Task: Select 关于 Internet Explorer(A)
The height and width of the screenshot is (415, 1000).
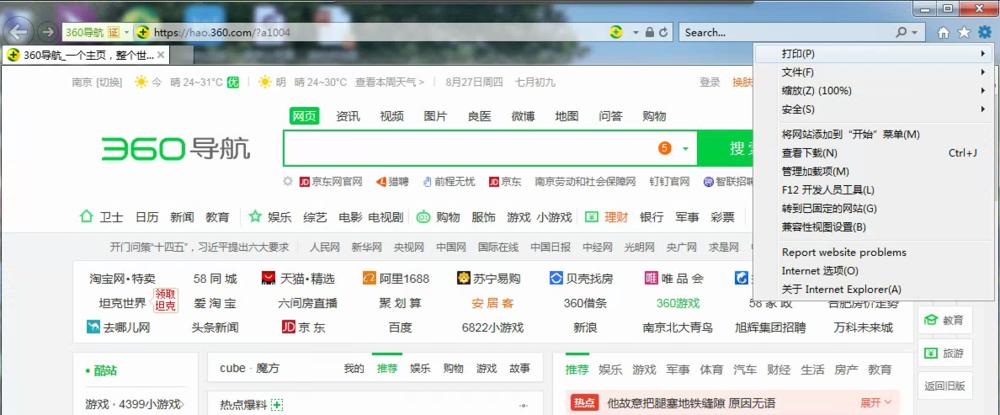Action: pos(873,289)
